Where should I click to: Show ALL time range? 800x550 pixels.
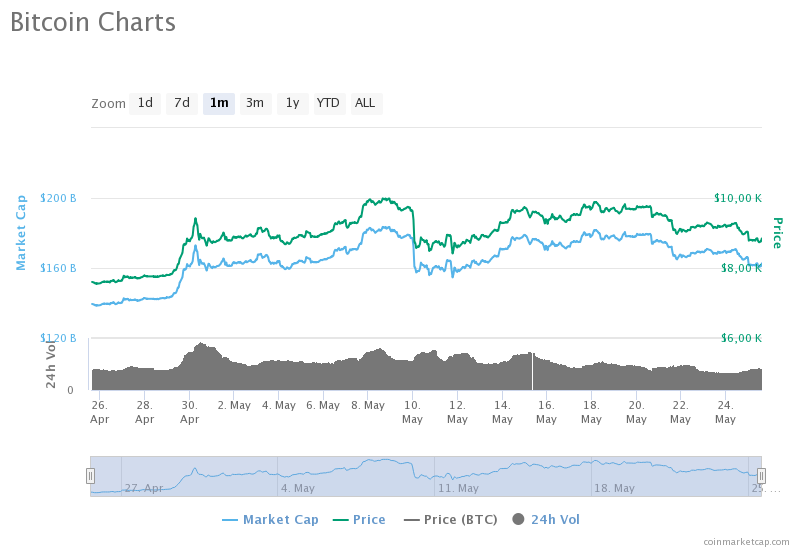365,104
